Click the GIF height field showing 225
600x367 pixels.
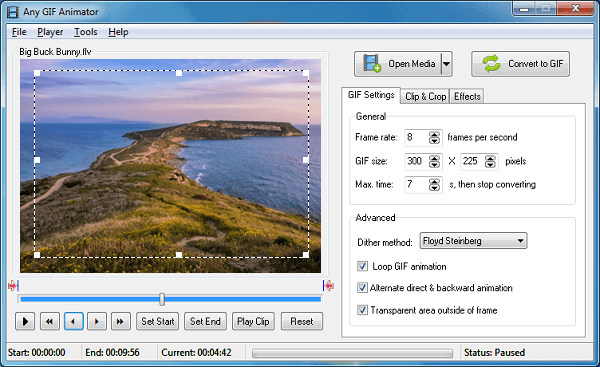(473, 161)
